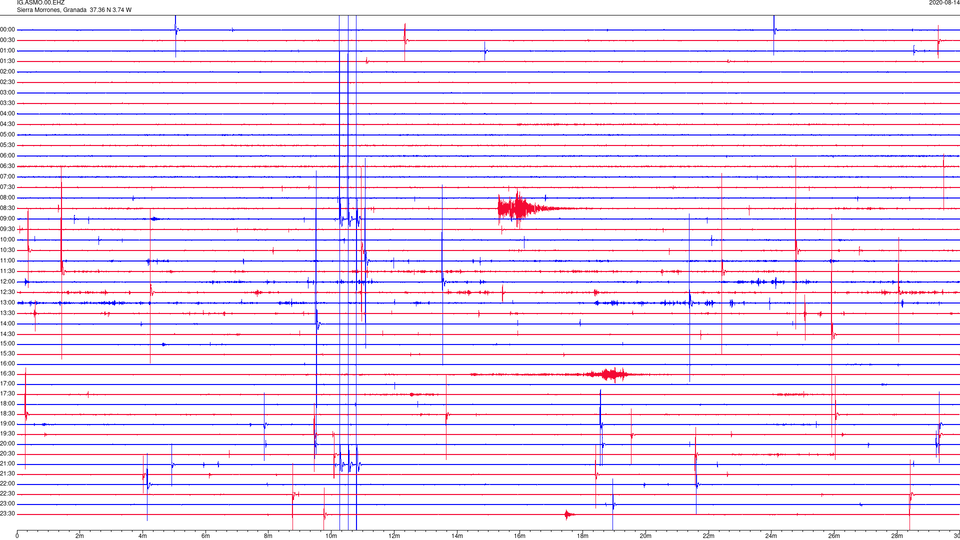Click the 2m tick on the minute axis
960x540 pixels.
[80, 536]
